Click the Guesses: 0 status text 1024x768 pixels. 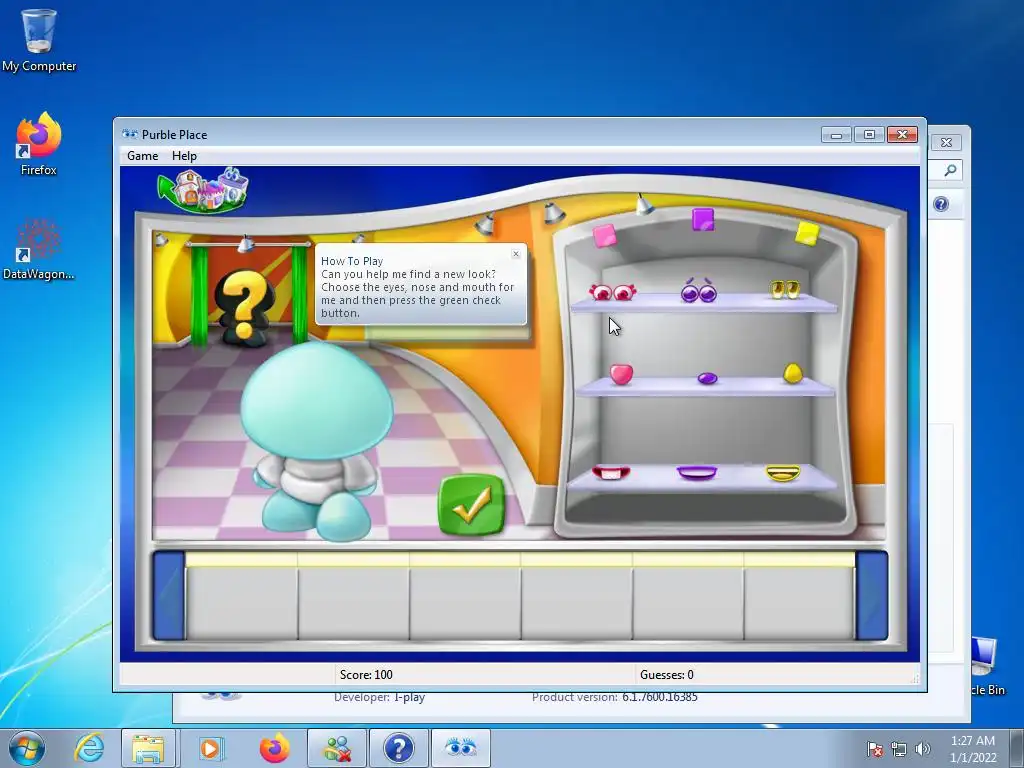pyautogui.click(x=667, y=675)
